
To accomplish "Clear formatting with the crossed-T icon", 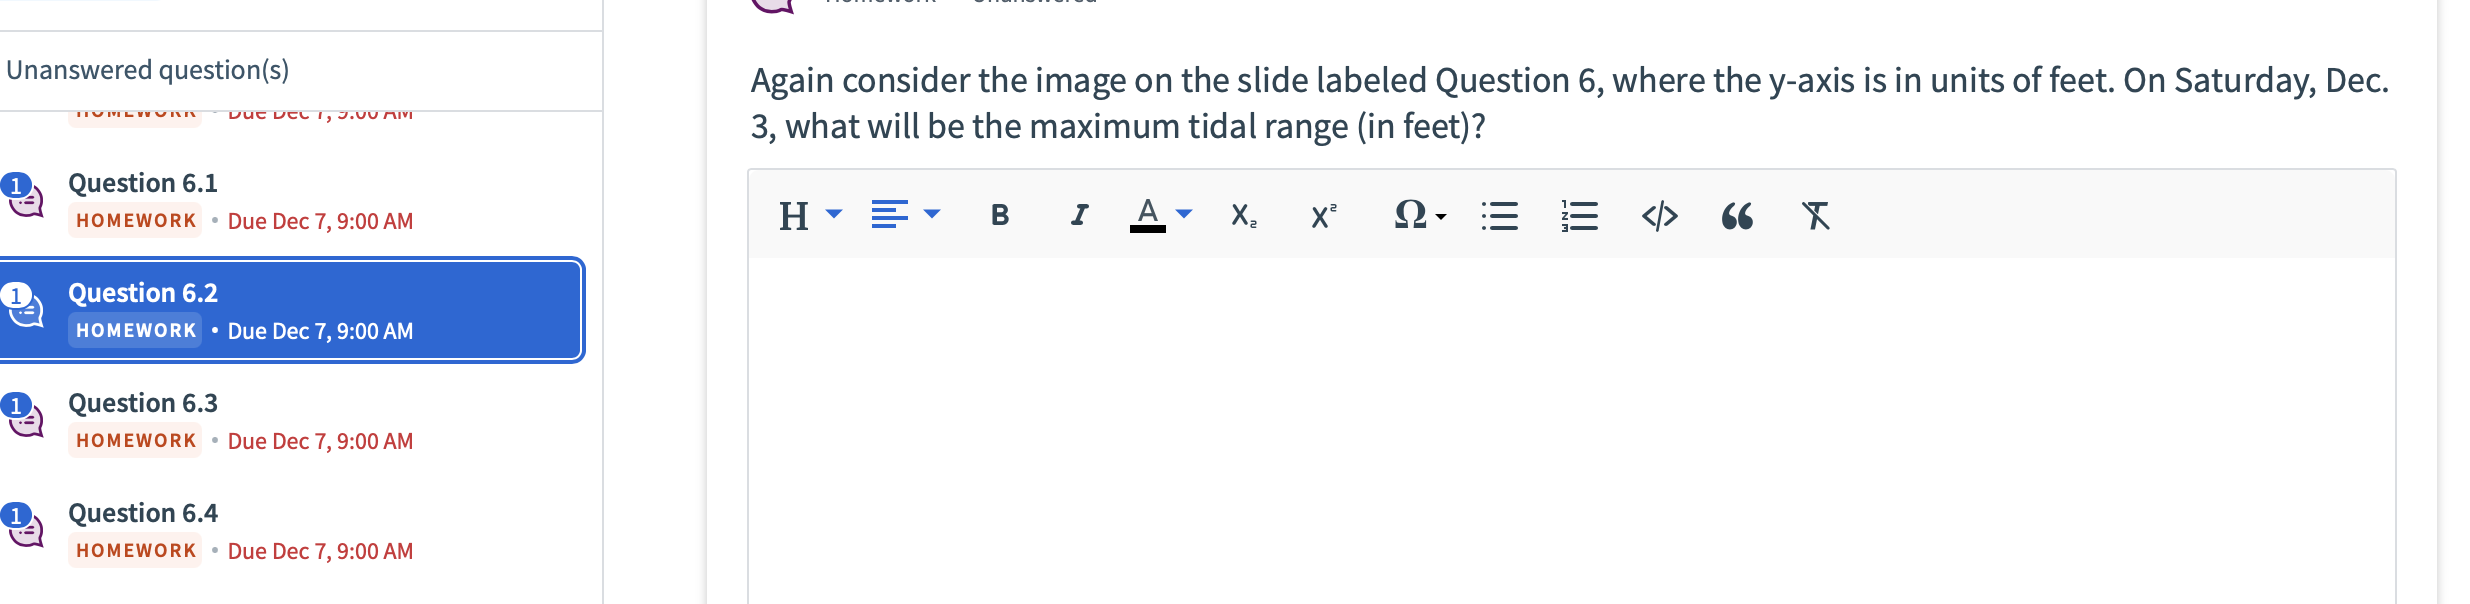I will coord(1815,215).
